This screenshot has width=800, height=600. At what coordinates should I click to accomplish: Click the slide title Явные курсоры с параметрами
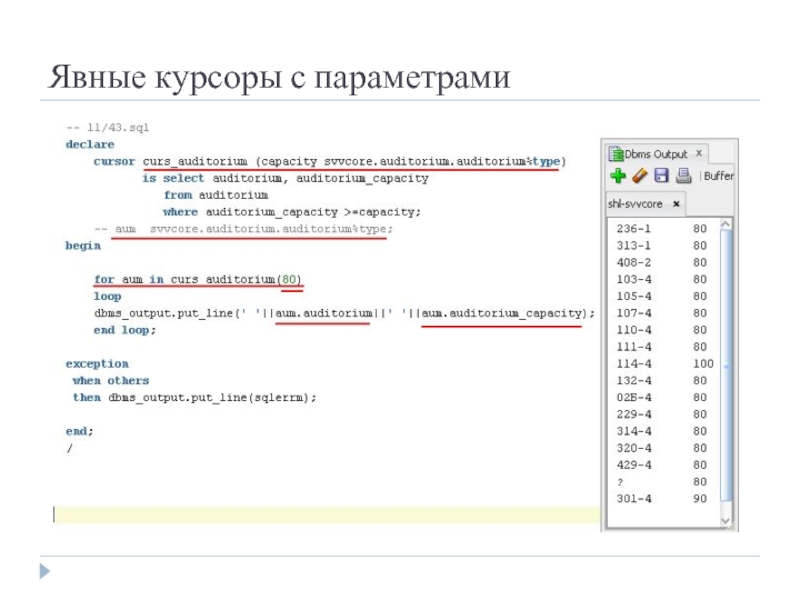click(x=281, y=77)
